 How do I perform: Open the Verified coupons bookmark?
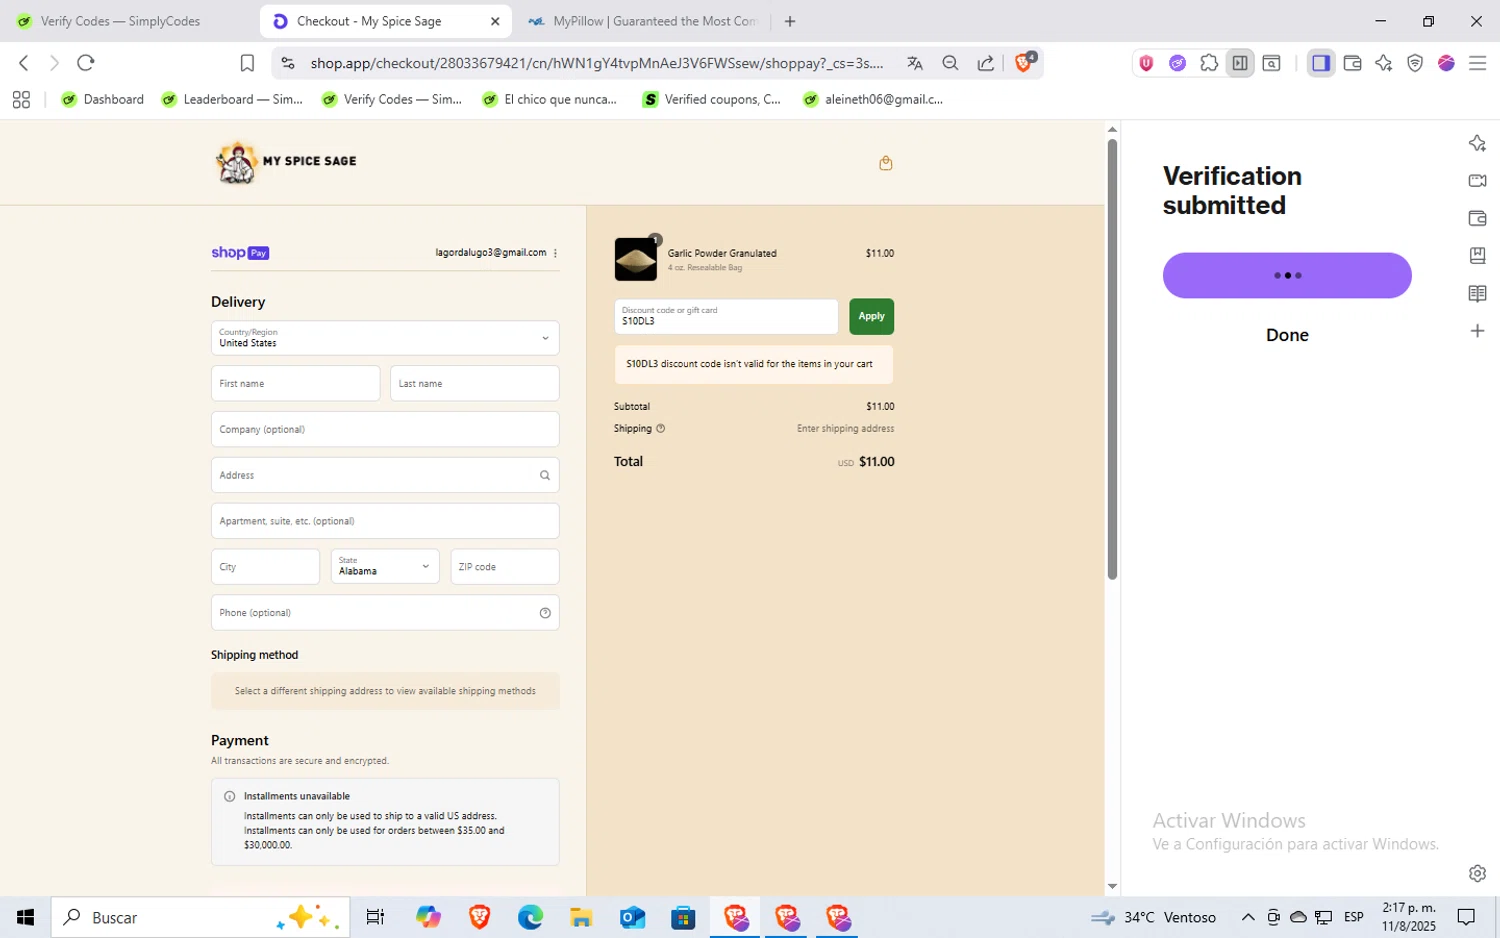712,99
